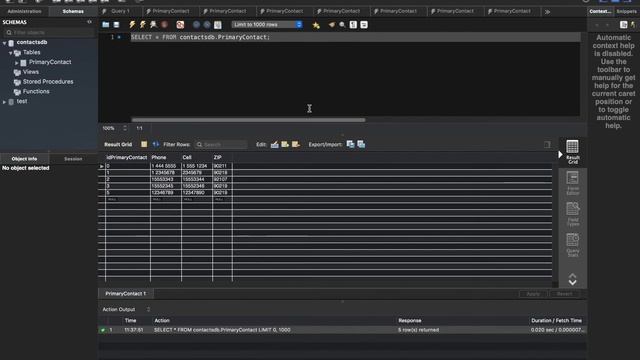The width and height of the screenshot is (640, 360).
Task: Switch to the Administration tab
Action: [24, 11]
